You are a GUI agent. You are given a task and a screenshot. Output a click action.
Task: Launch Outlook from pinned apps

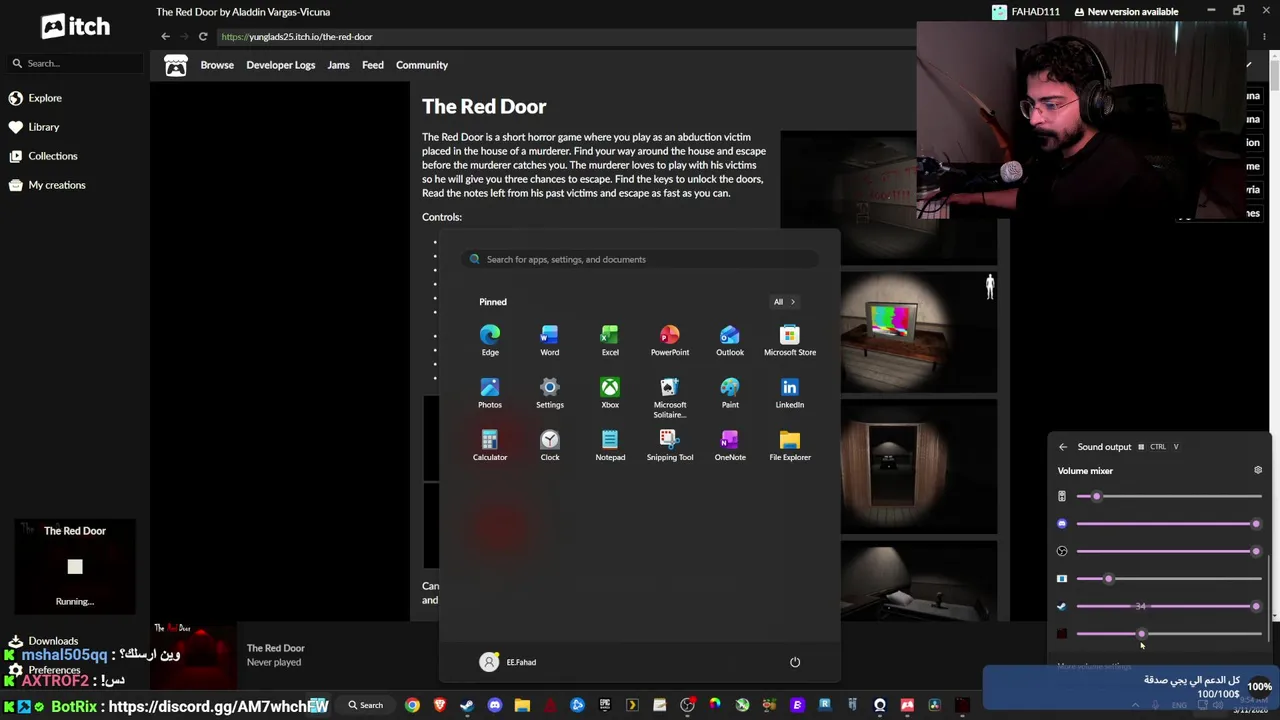730,340
